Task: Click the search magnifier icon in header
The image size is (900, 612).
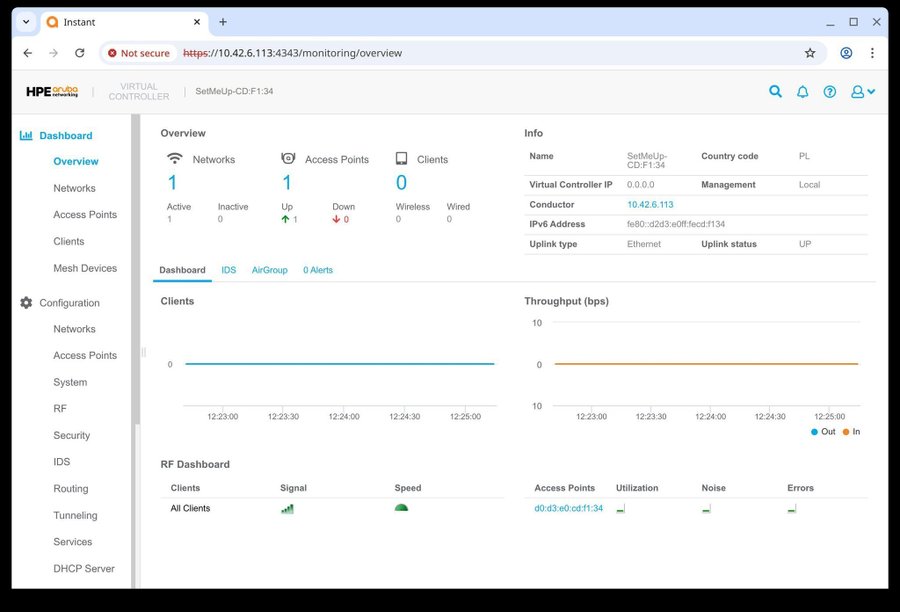Action: coord(775,92)
